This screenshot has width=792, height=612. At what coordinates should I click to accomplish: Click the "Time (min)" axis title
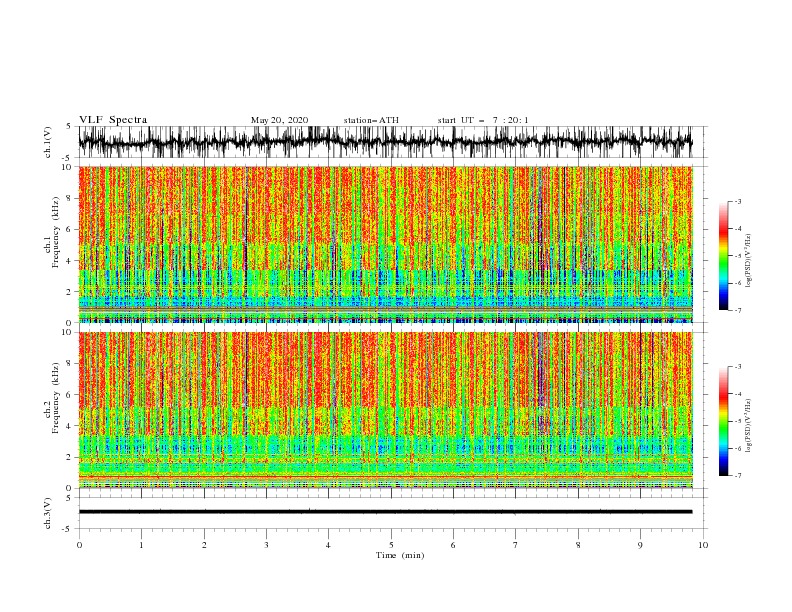[400, 555]
